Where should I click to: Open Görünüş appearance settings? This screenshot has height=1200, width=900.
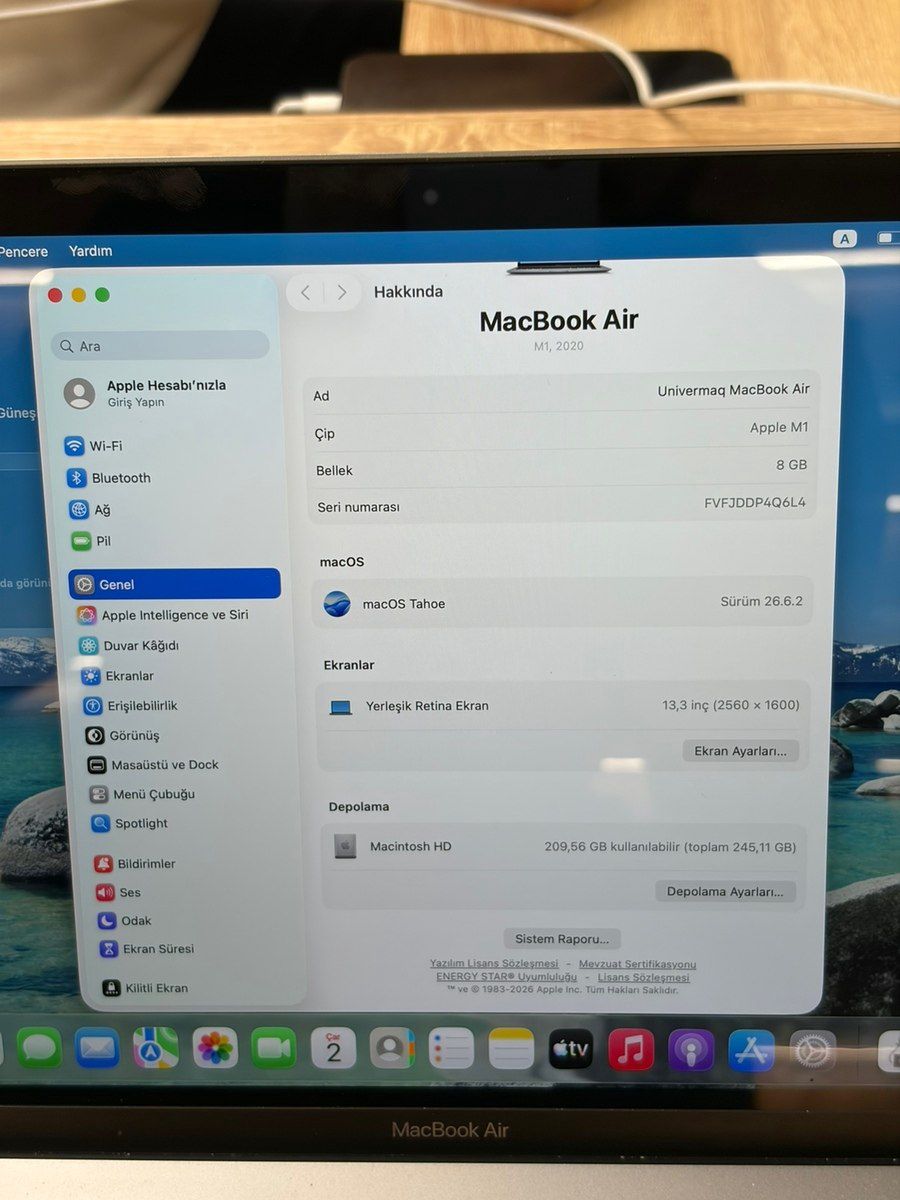point(123,736)
